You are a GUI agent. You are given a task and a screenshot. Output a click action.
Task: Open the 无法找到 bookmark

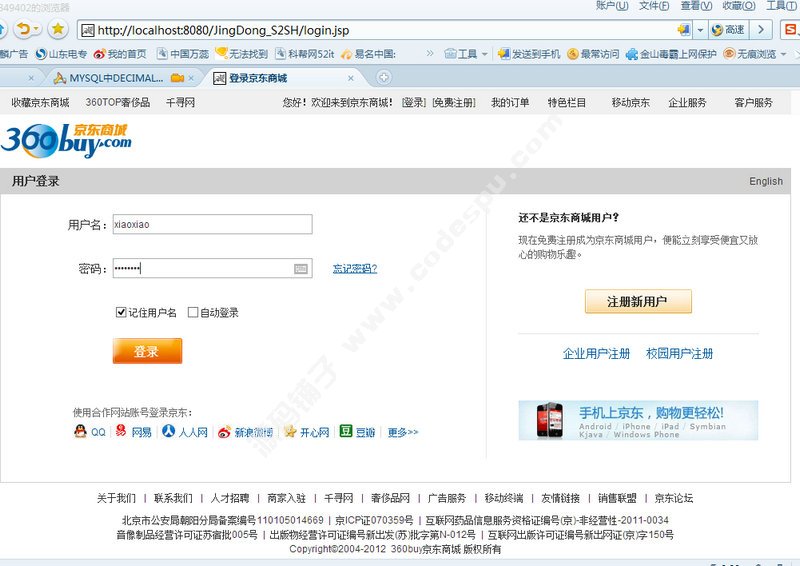point(242,54)
